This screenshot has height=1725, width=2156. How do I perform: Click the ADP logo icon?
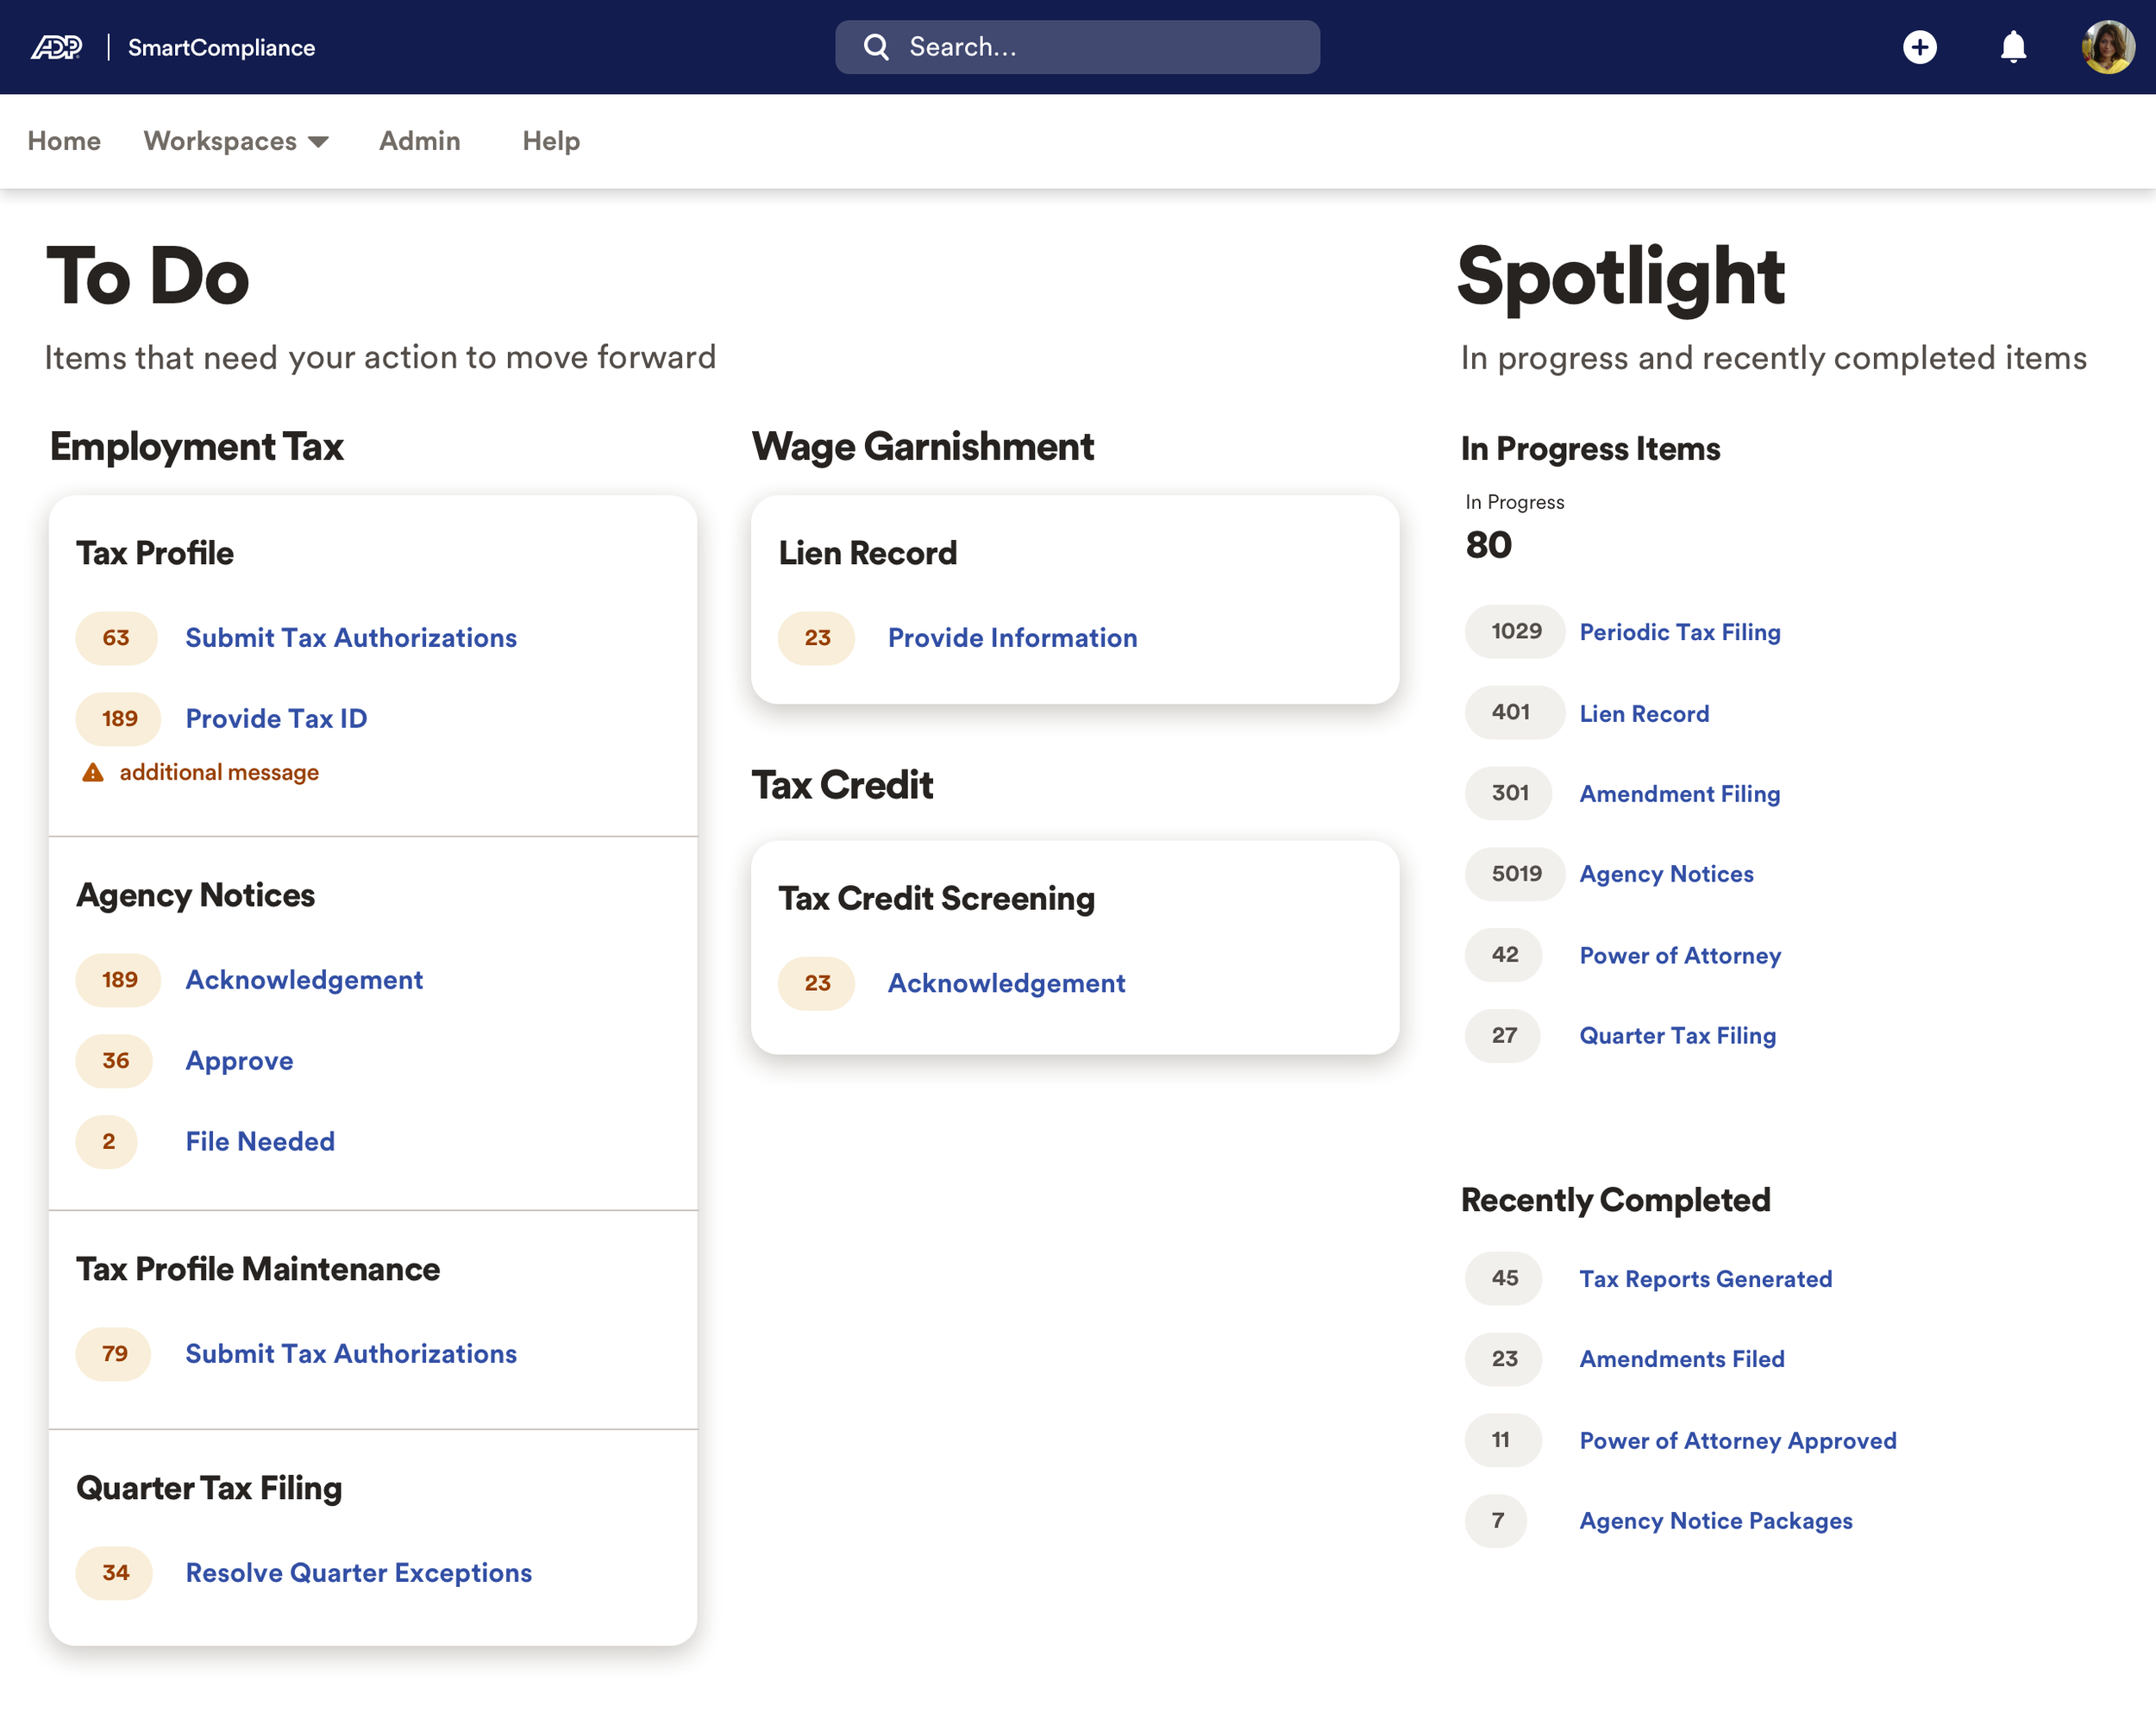(x=56, y=47)
